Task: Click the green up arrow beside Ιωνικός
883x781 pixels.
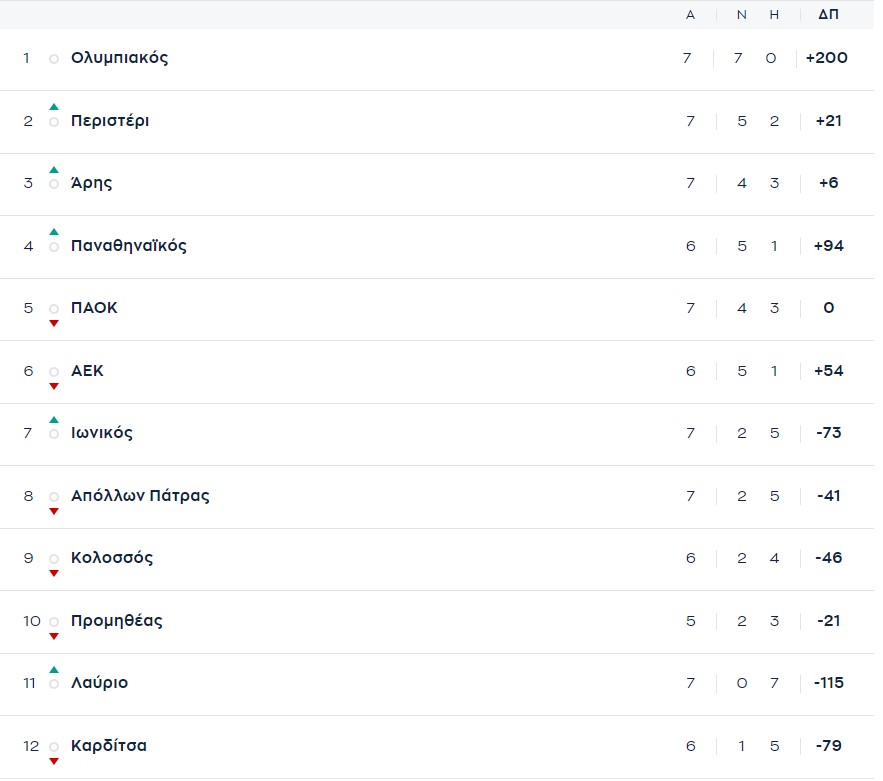Action: tap(54, 420)
